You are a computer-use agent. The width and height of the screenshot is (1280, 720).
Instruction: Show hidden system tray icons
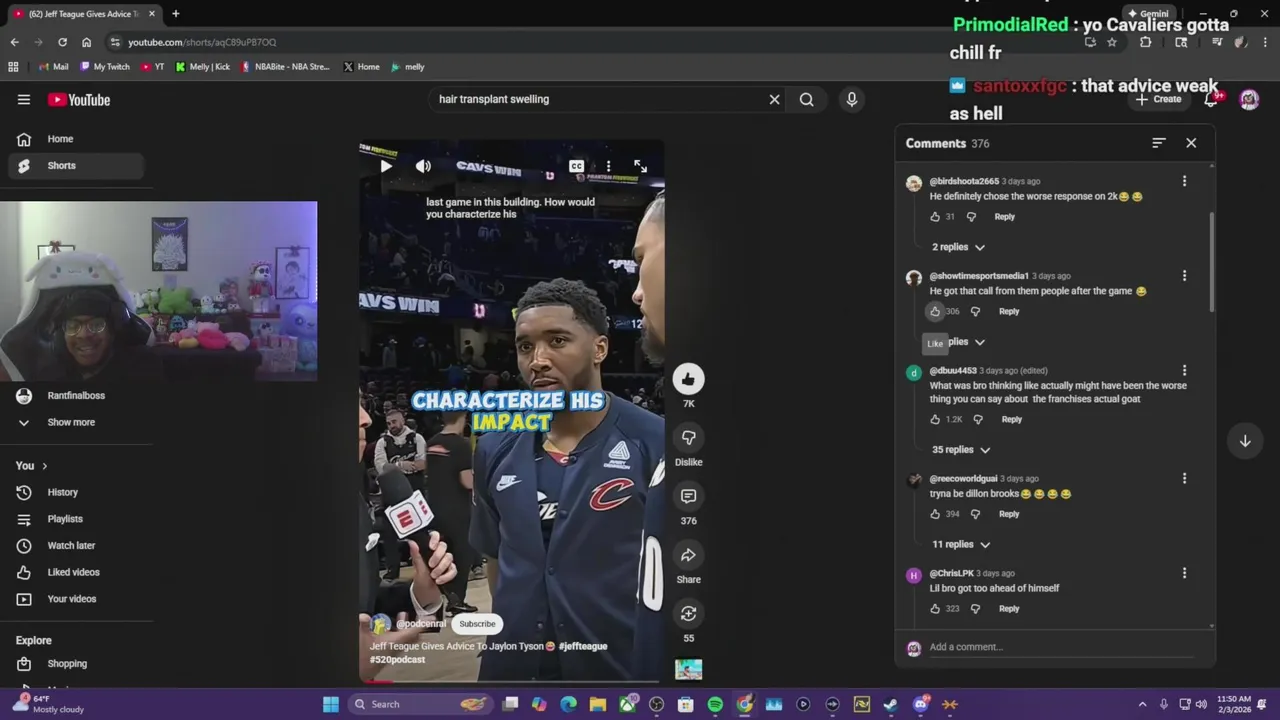(1143, 704)
